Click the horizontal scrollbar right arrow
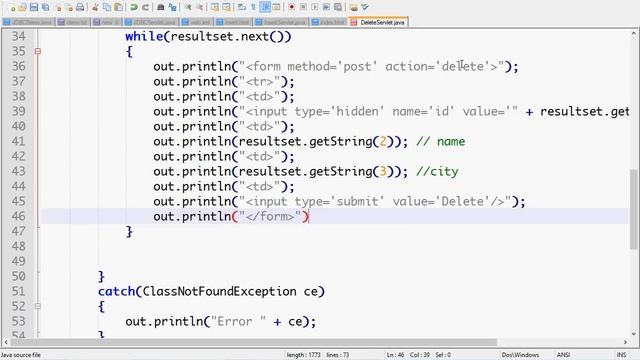 point(625,342)
